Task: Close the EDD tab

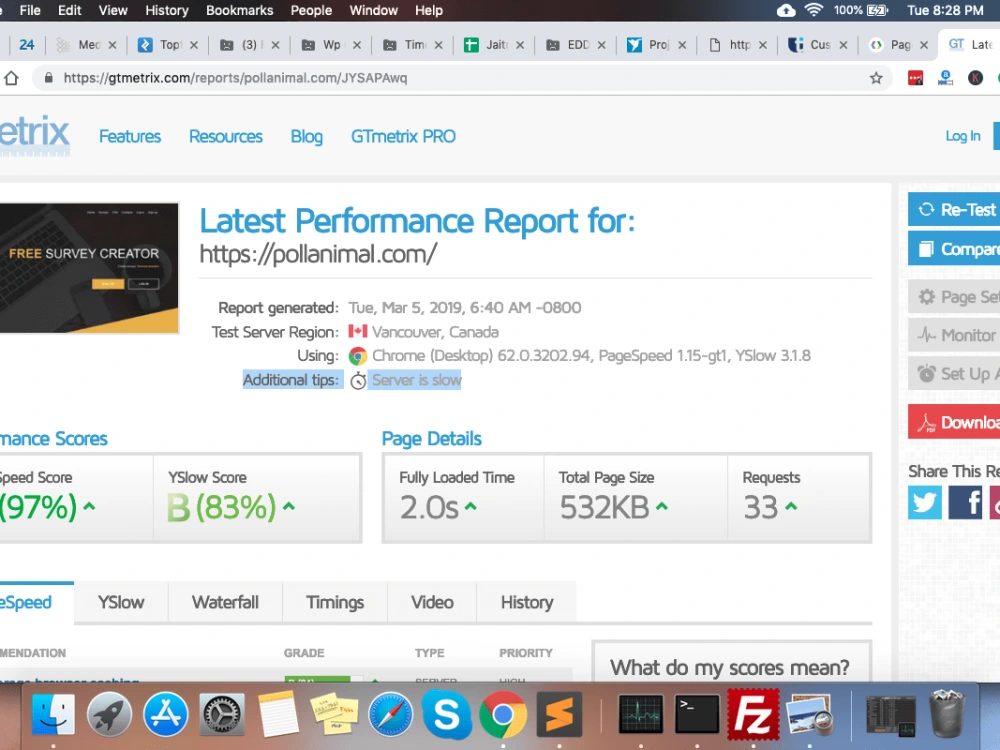Action: (x=601, y=45)
